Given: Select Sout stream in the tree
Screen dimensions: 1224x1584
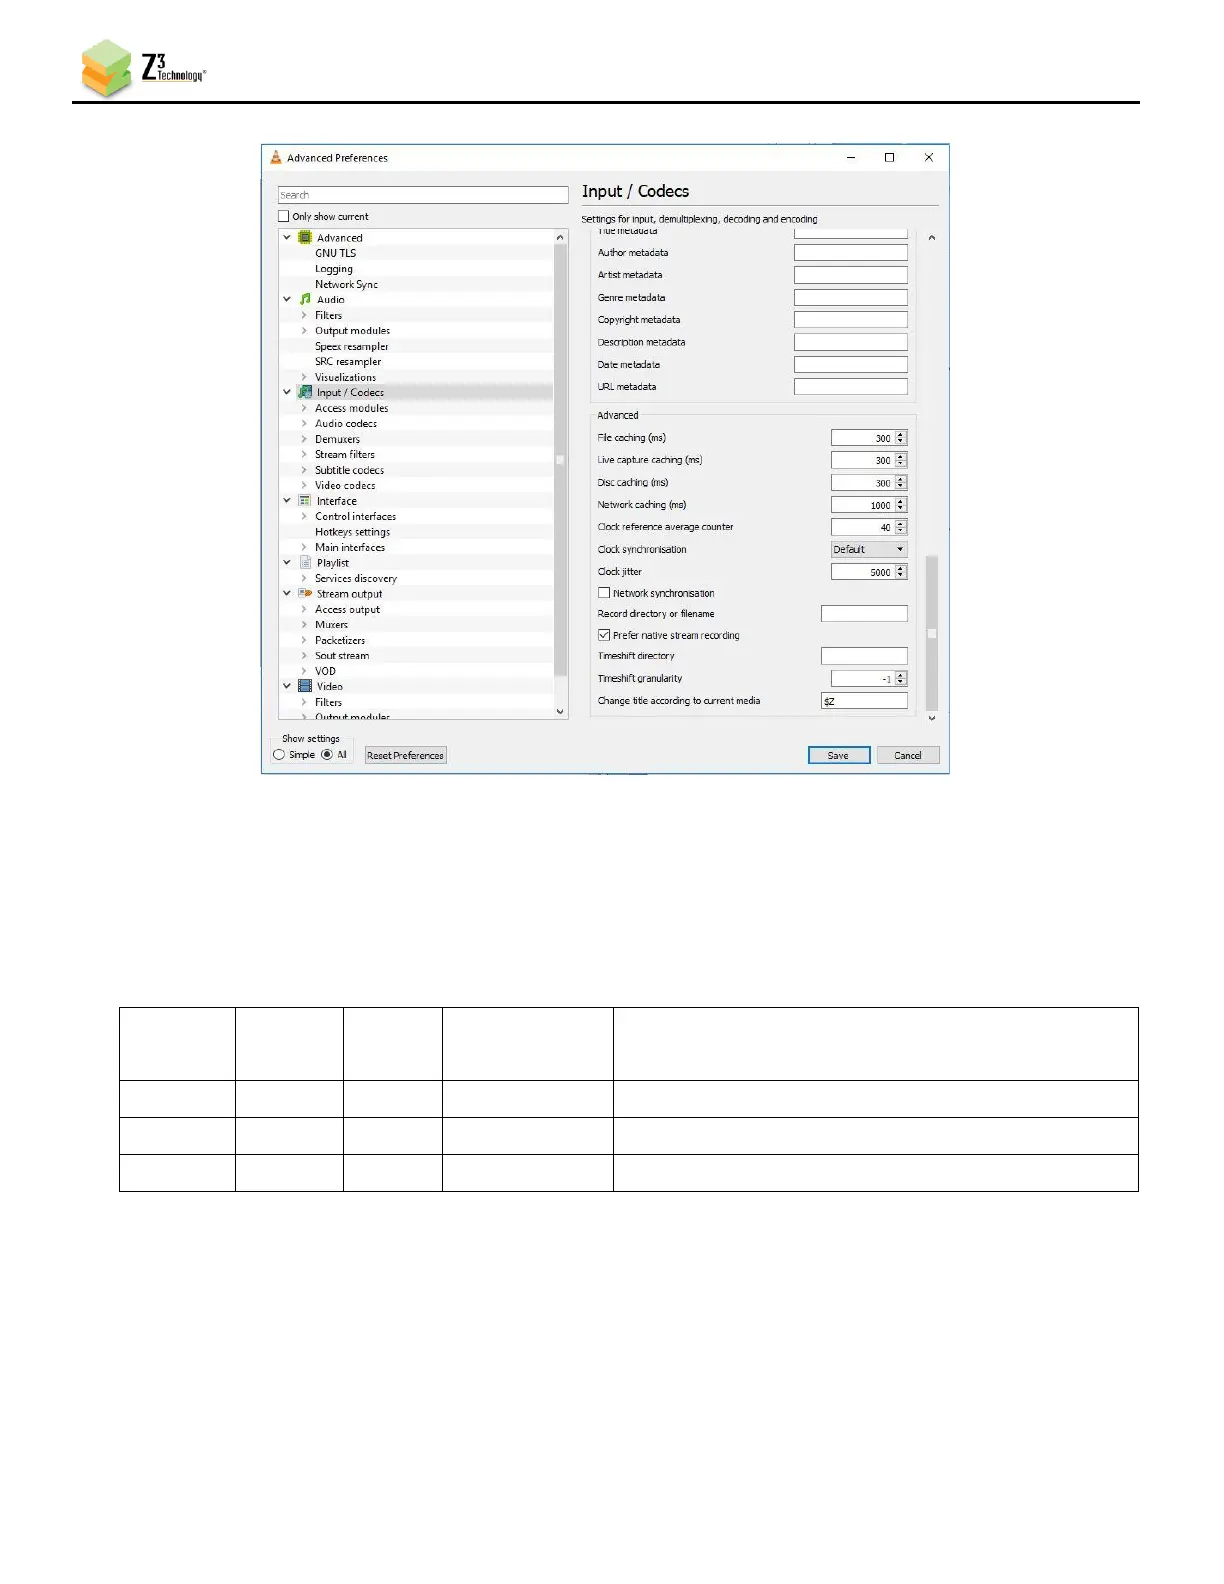Looking at the screenshot, I should pyautogui.click(x=342, y=656).
